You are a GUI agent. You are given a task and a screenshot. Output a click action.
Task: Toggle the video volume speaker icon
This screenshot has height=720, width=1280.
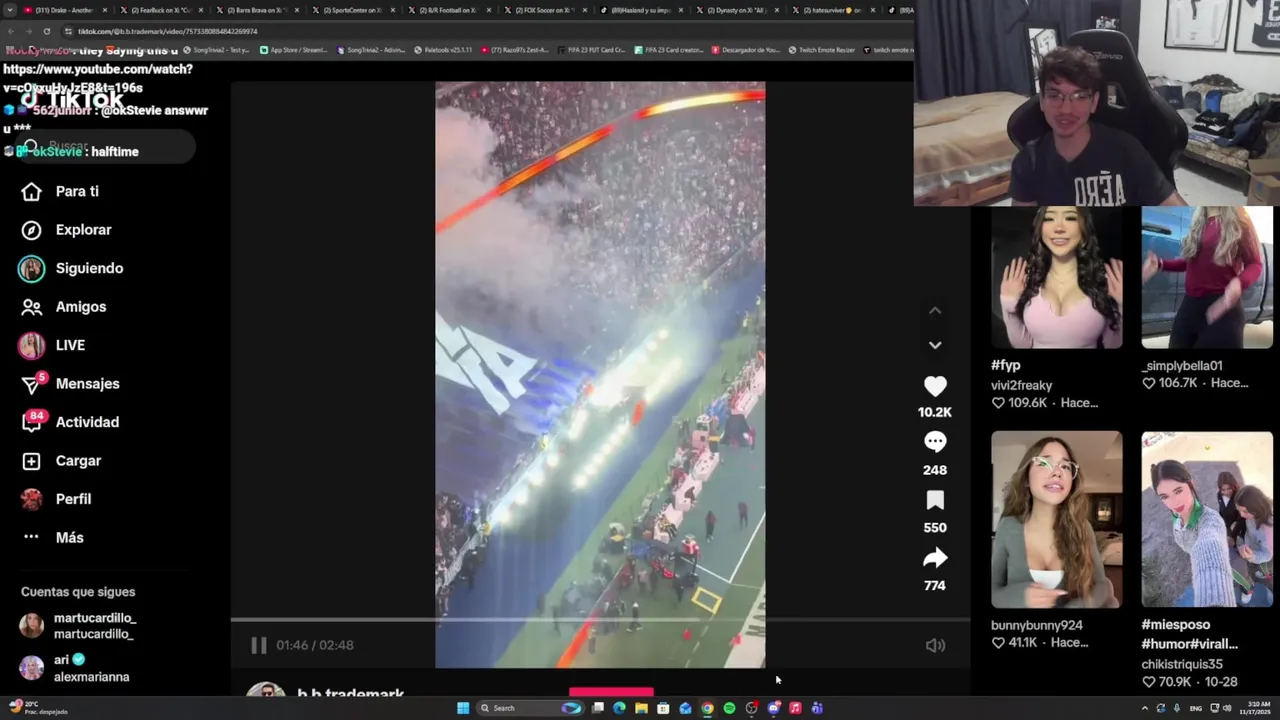pos(935,646)
